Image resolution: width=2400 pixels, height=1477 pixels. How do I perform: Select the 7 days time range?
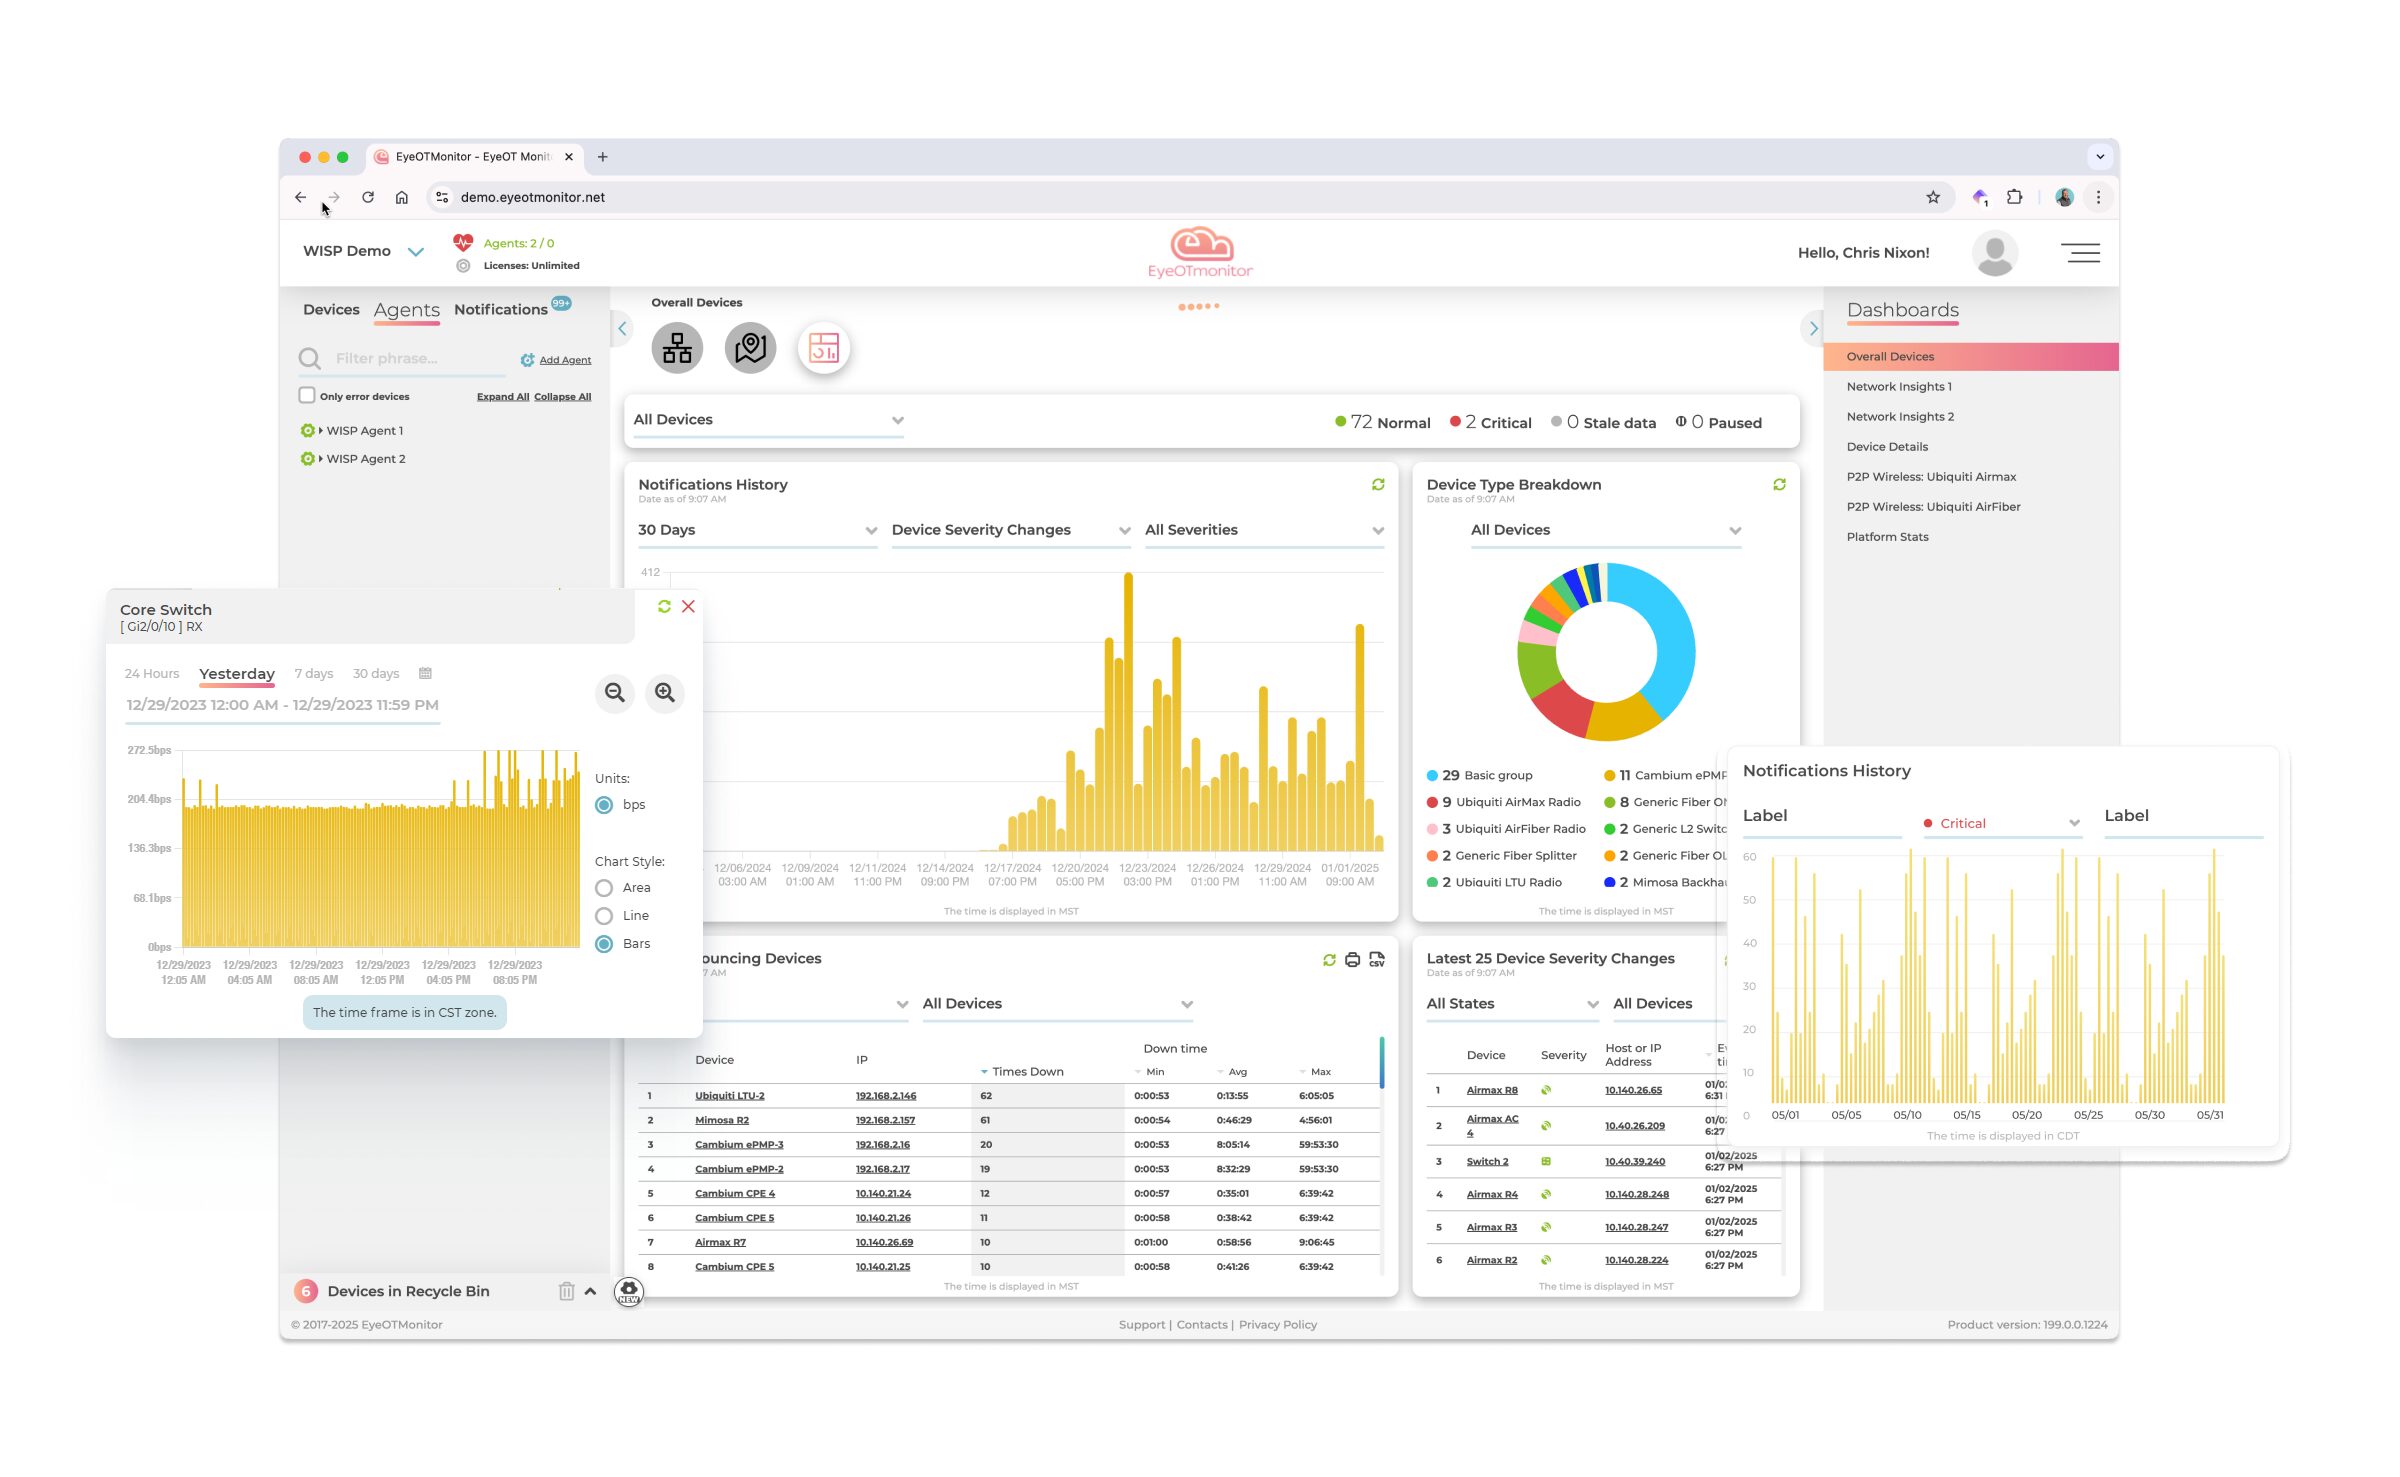click(314, 674)
